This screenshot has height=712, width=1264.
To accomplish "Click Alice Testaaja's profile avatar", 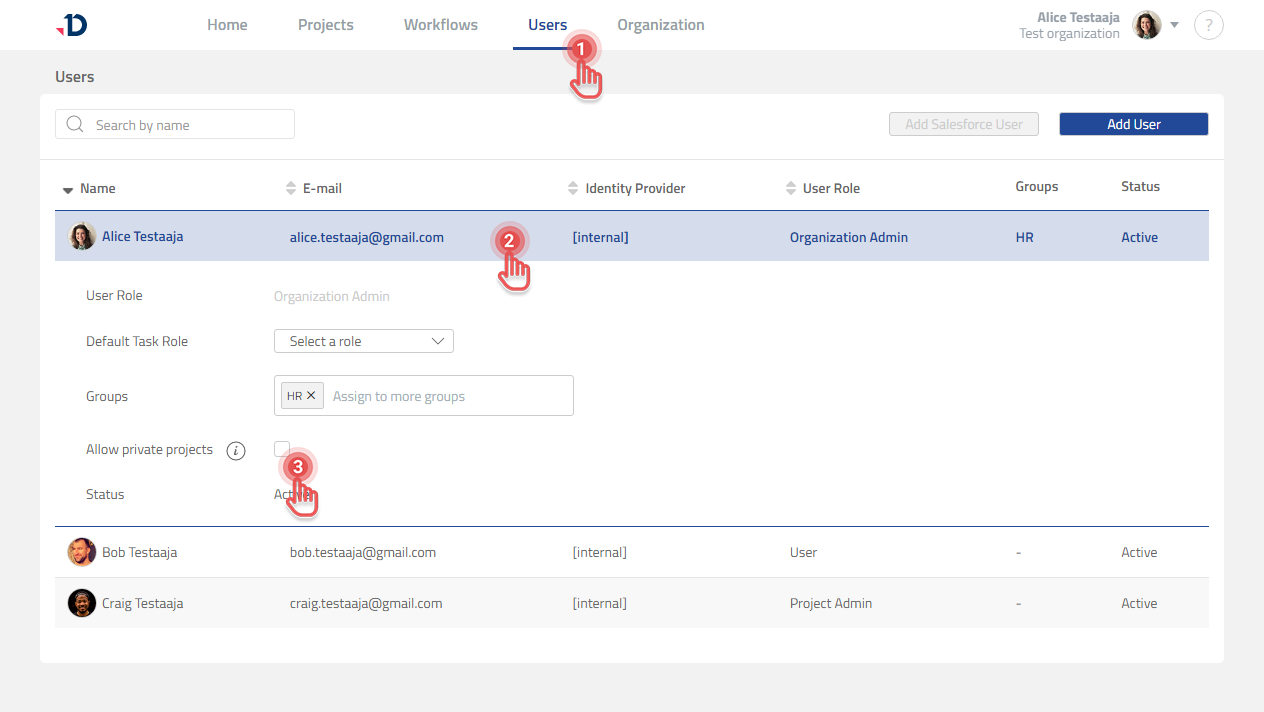I will coord(81,236).
